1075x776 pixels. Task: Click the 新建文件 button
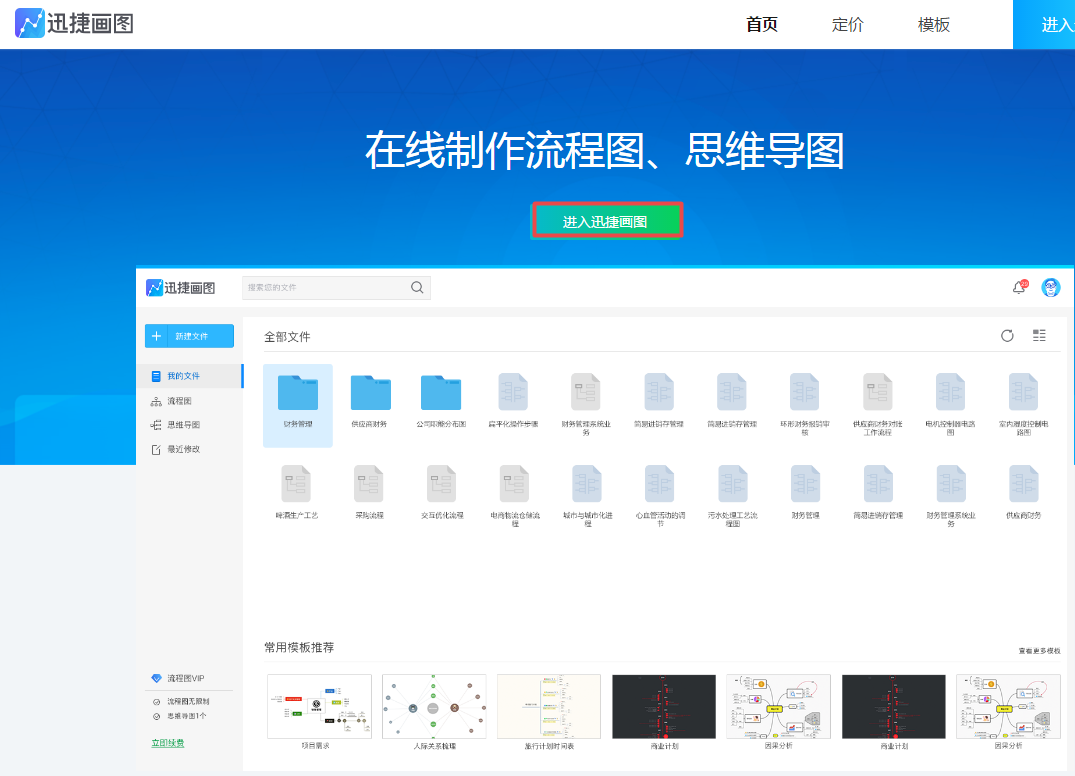(189, 336)
